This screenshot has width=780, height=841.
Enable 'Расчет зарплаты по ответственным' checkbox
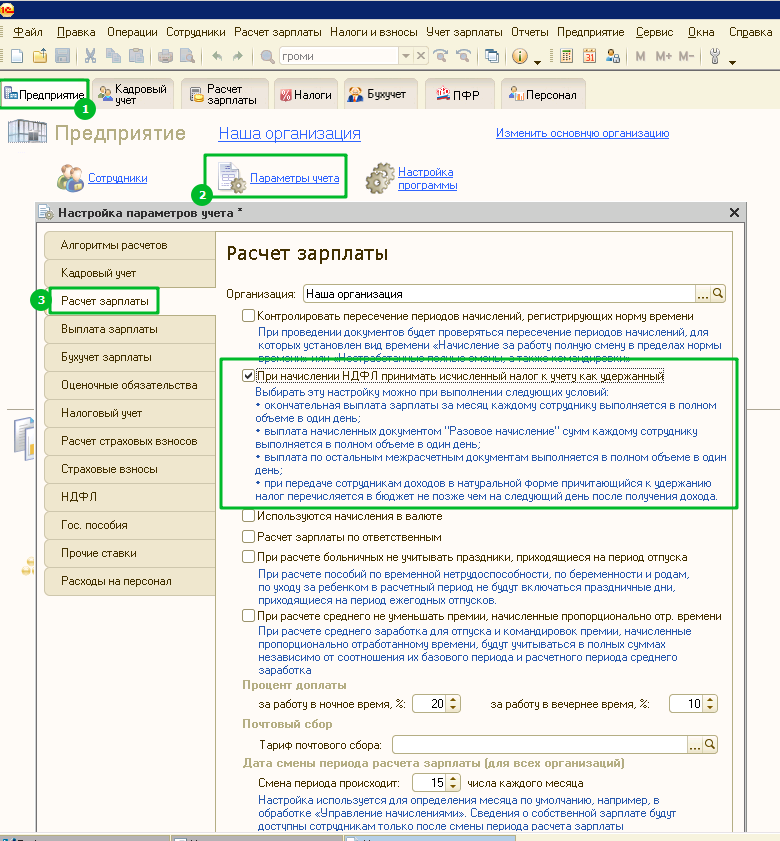(248, 536)
